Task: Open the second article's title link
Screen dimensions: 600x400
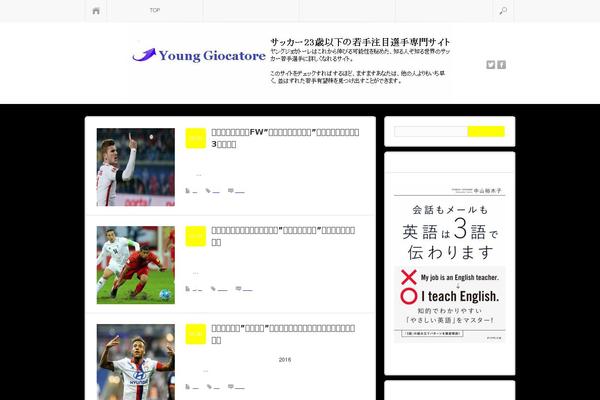Action: click(x=283, y=236)
